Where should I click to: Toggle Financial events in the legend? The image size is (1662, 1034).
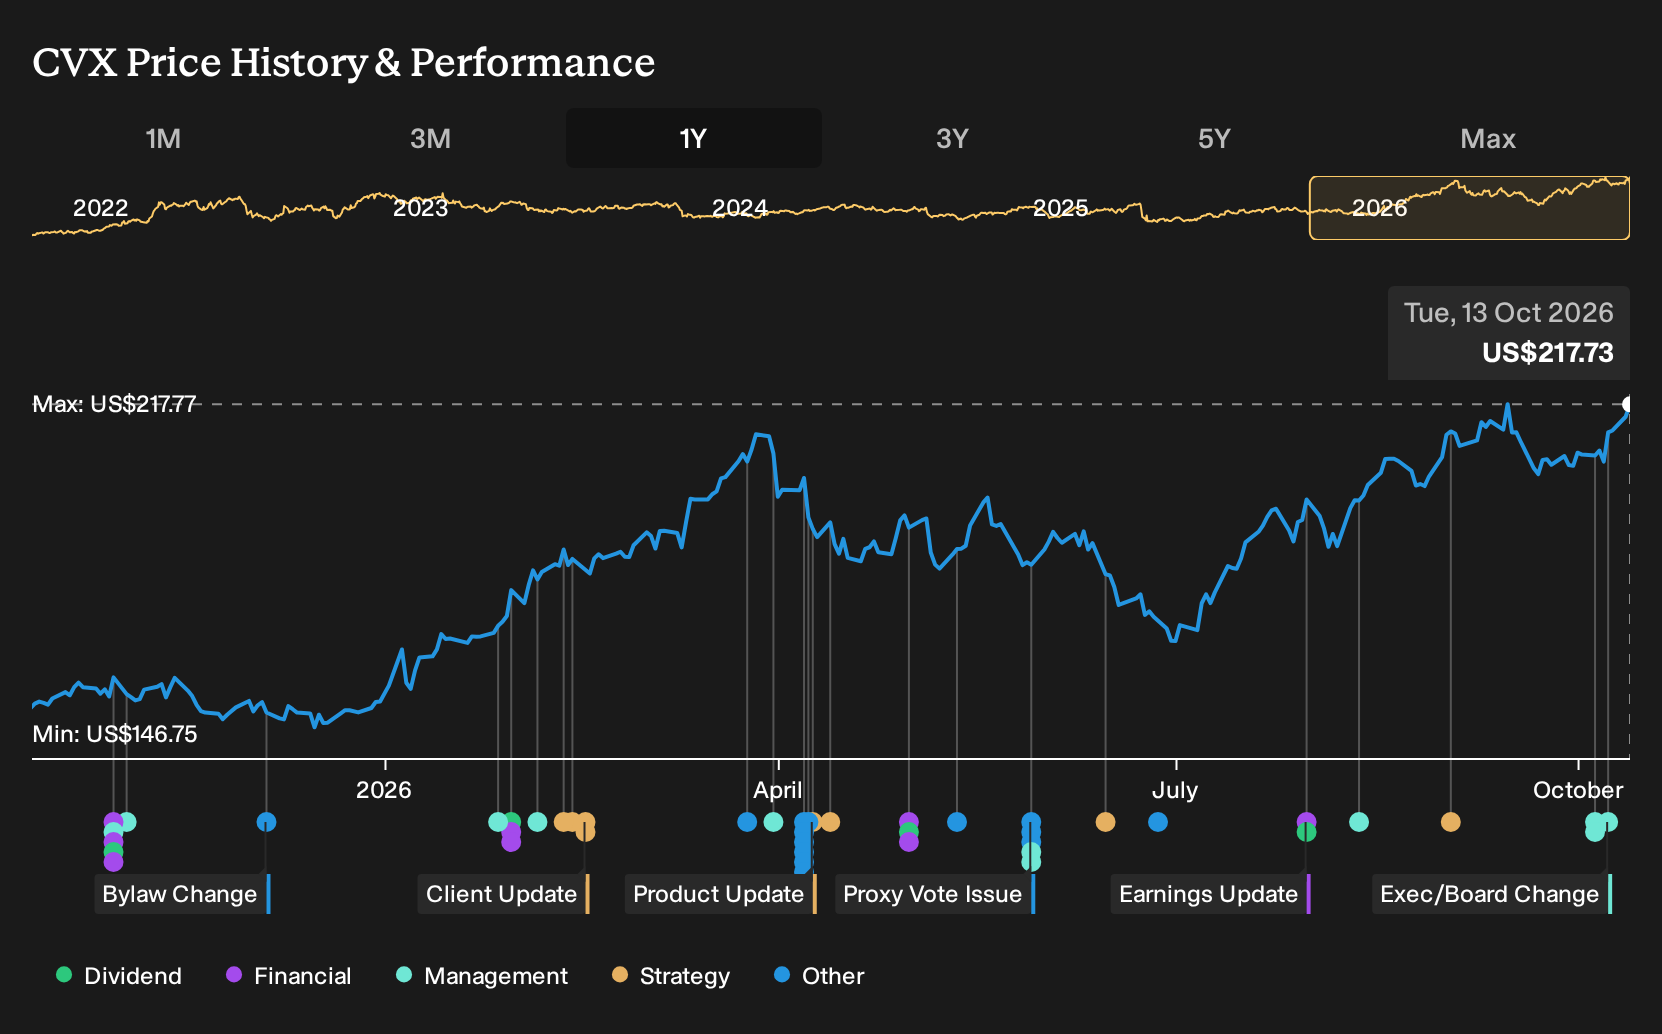[288, 976]
